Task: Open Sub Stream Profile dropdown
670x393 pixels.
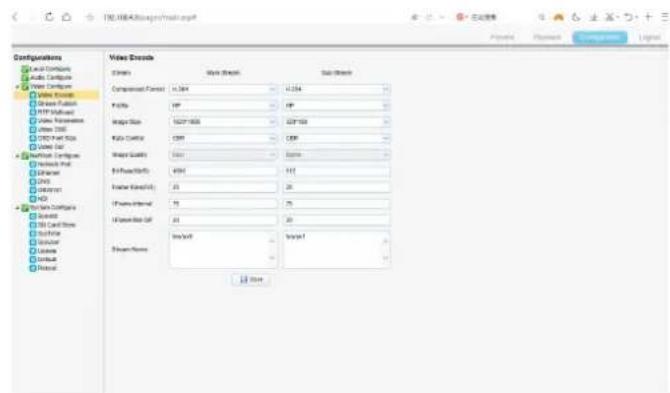Action: point(336,106)
